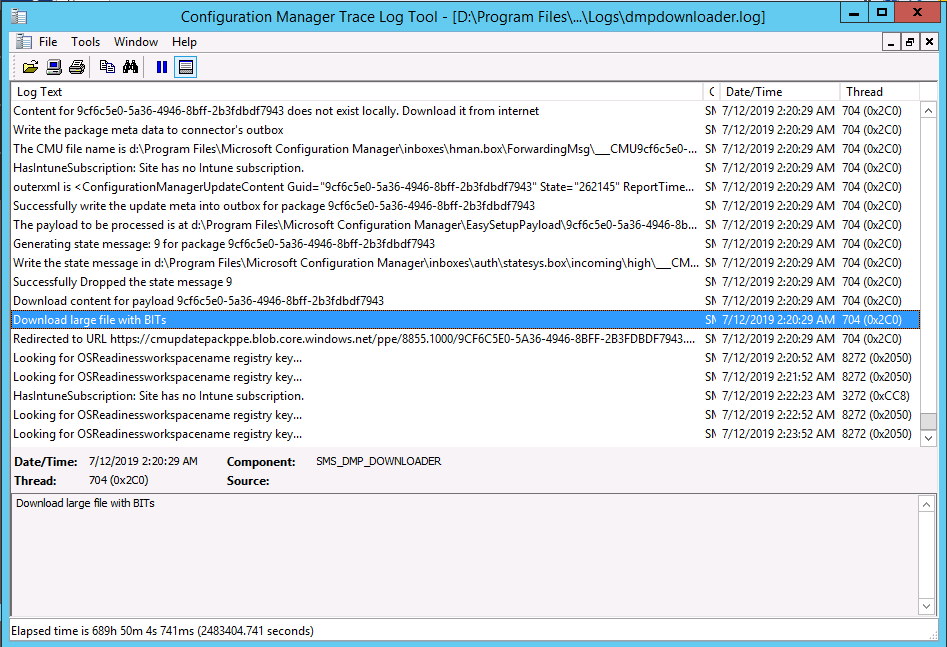The image size is (947, 647).
Task: Click the Elapsed time status bar text
Action: tap(162, 631)
